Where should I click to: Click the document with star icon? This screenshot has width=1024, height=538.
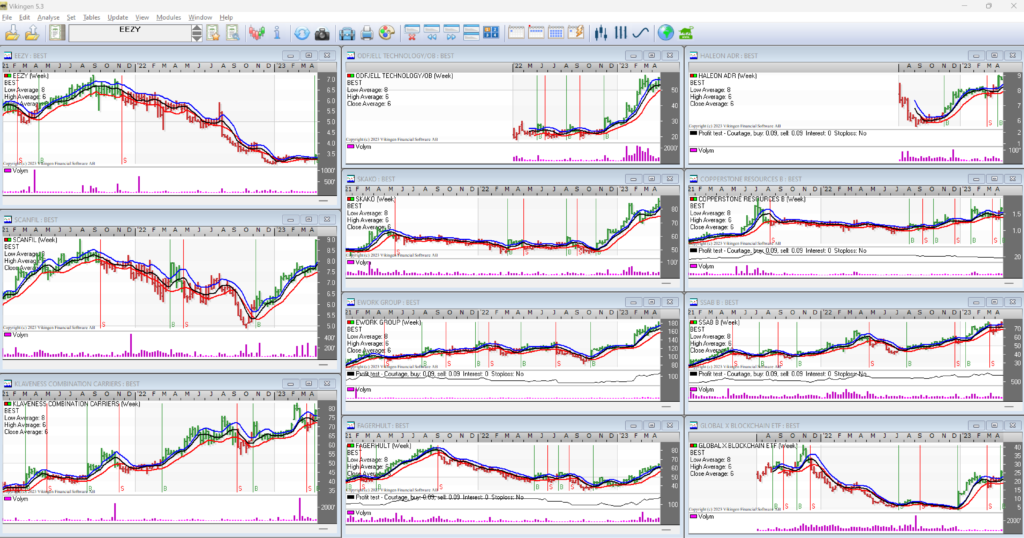click(x=213, y=33)
